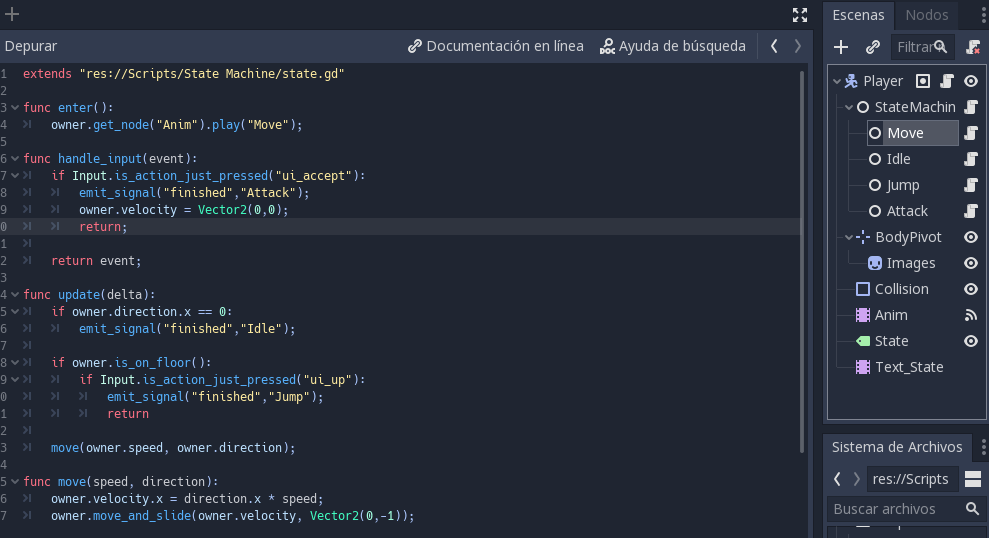Switch to the Nodos tab

(x=926, y=15)
